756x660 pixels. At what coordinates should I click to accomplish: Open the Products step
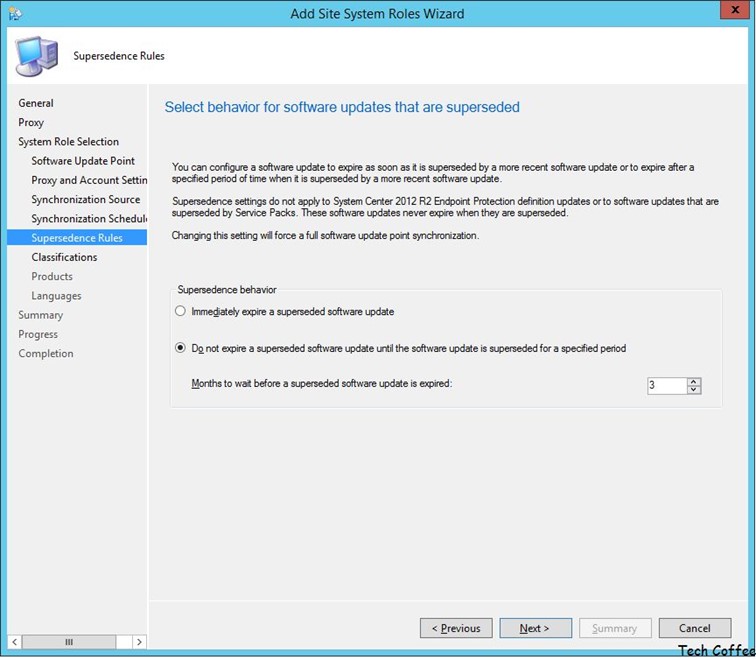pyautogui.click(x=52, y=277)
